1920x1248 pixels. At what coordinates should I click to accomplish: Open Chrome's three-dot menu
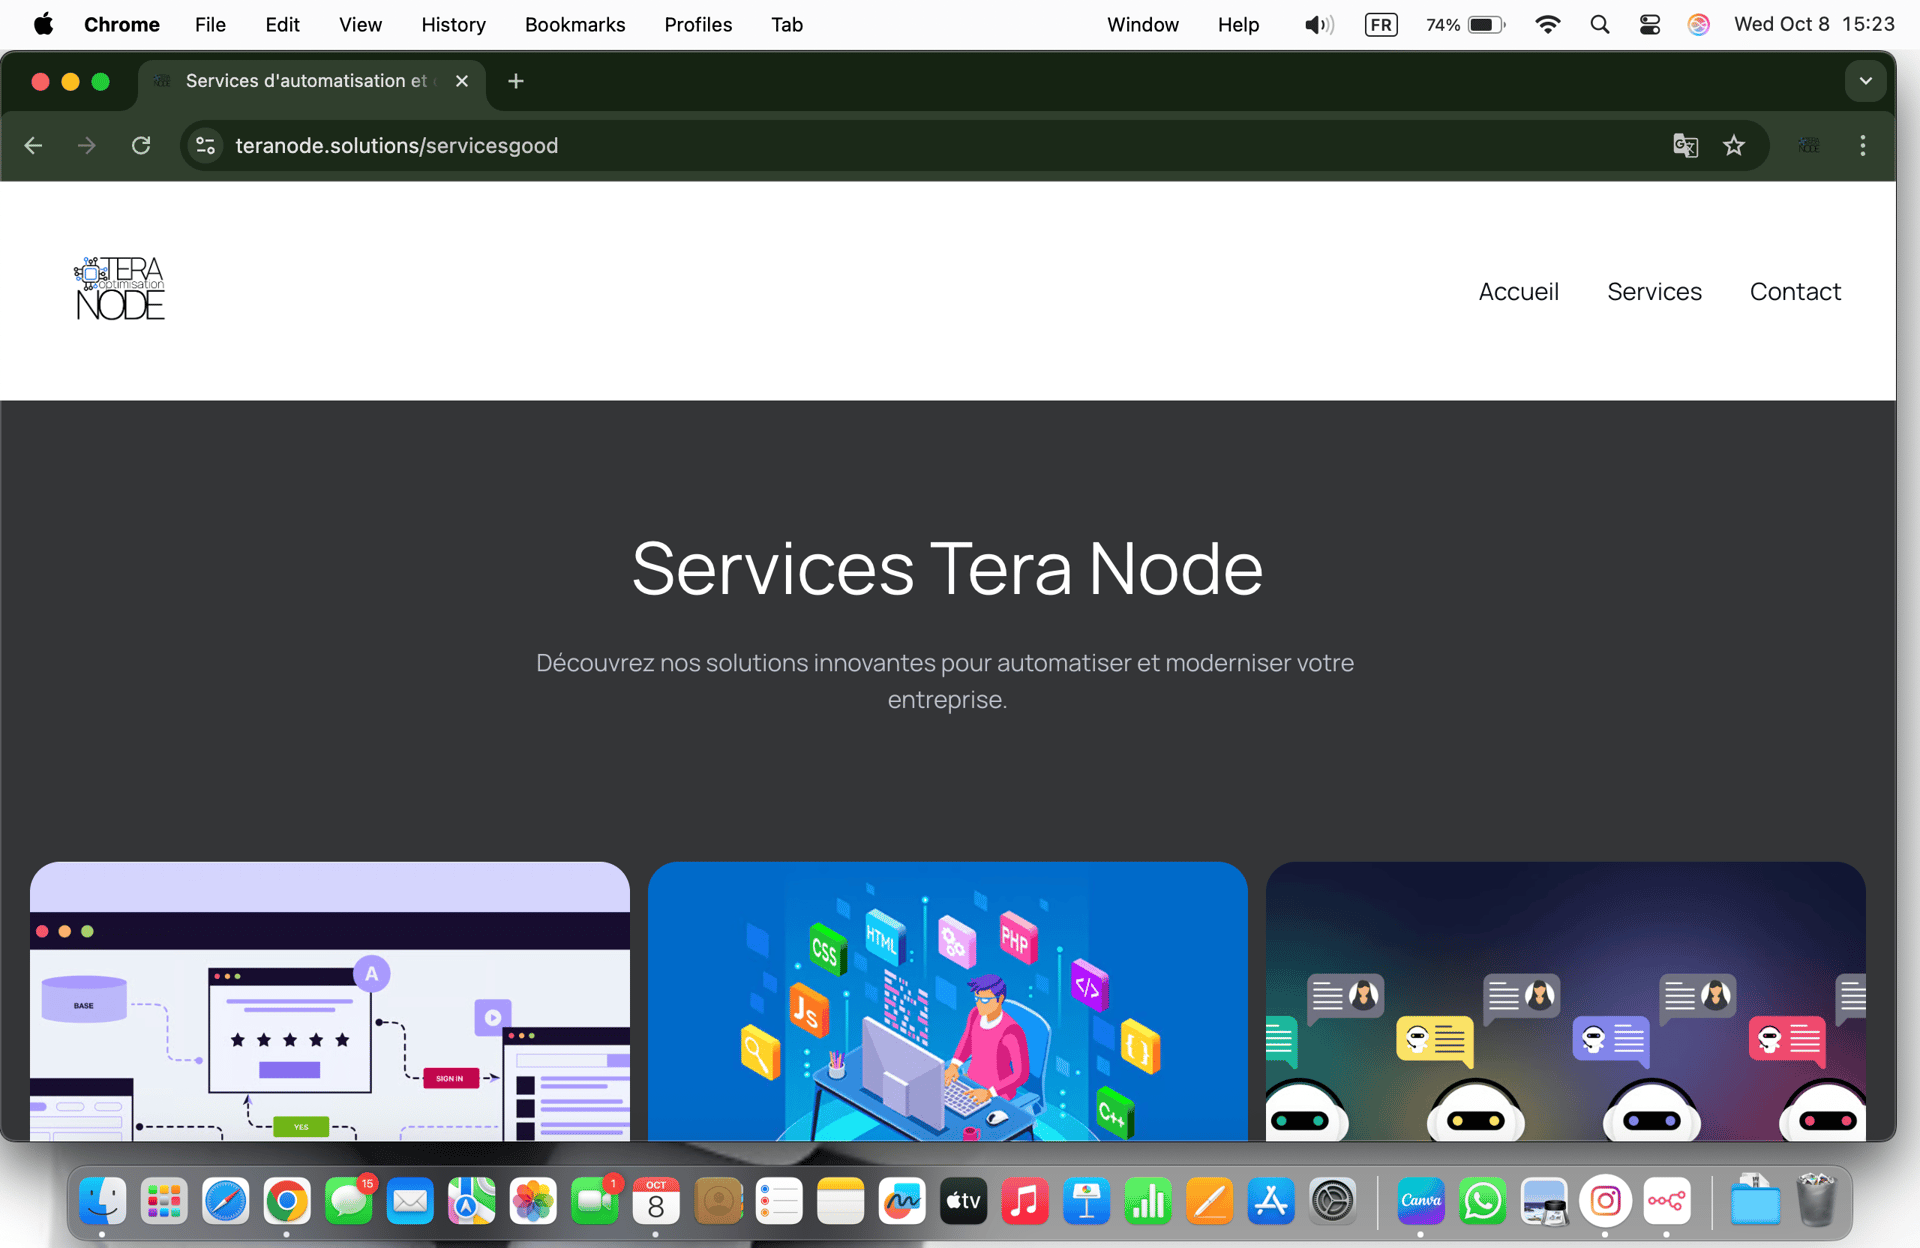pyautogui.click(x=1862, y=146)
